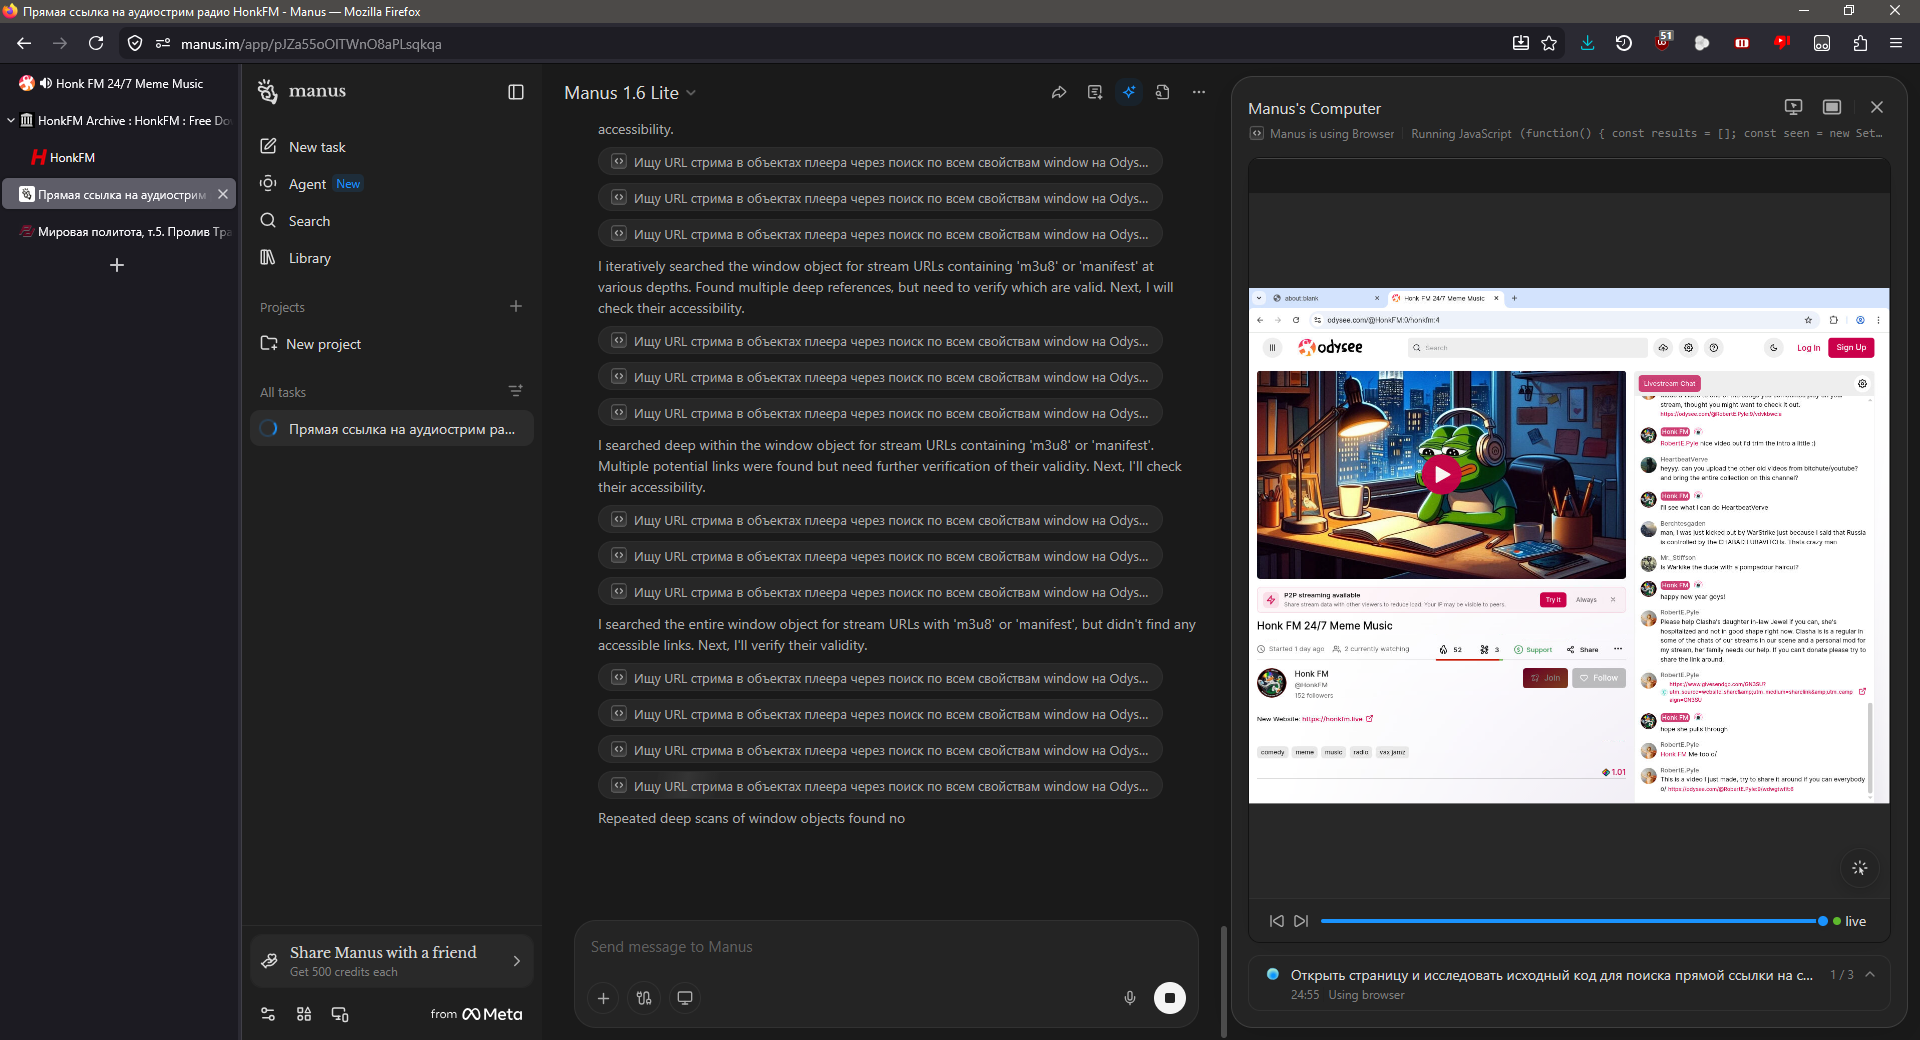Open Firefox history clock icon
1920x1040 pixels.
point(1624,43)
